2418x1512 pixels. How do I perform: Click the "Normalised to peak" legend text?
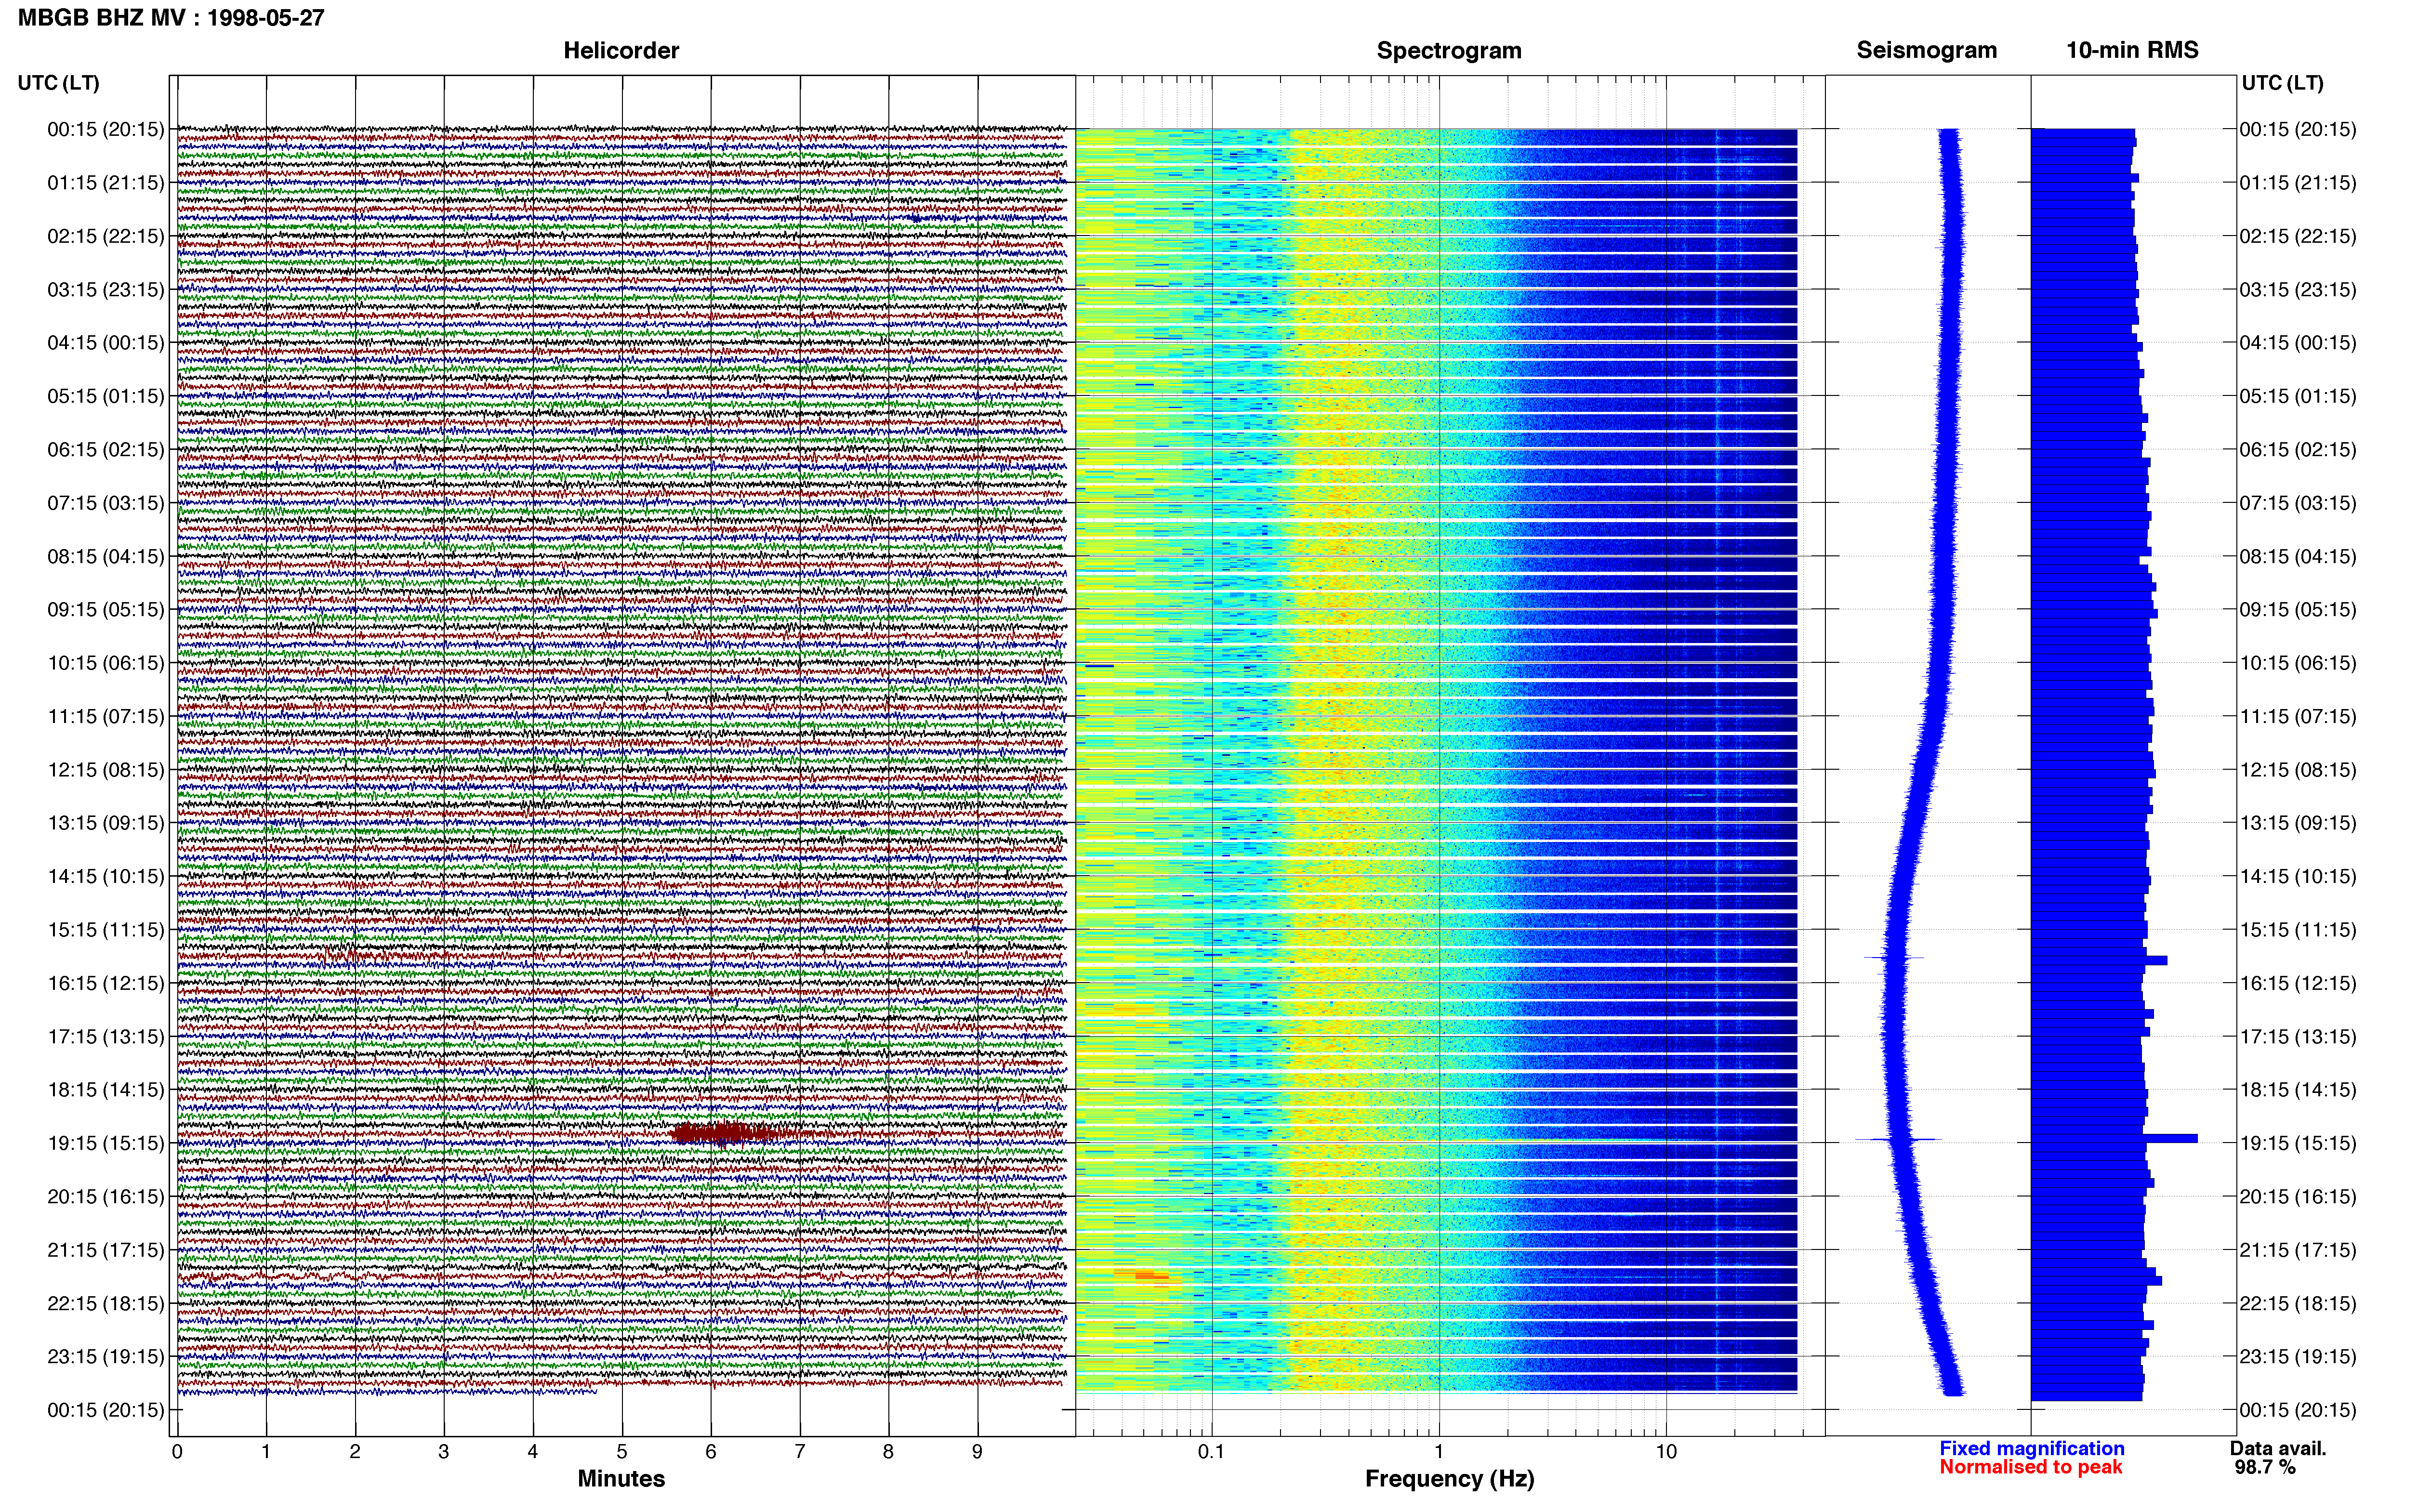[2030, 1467]
